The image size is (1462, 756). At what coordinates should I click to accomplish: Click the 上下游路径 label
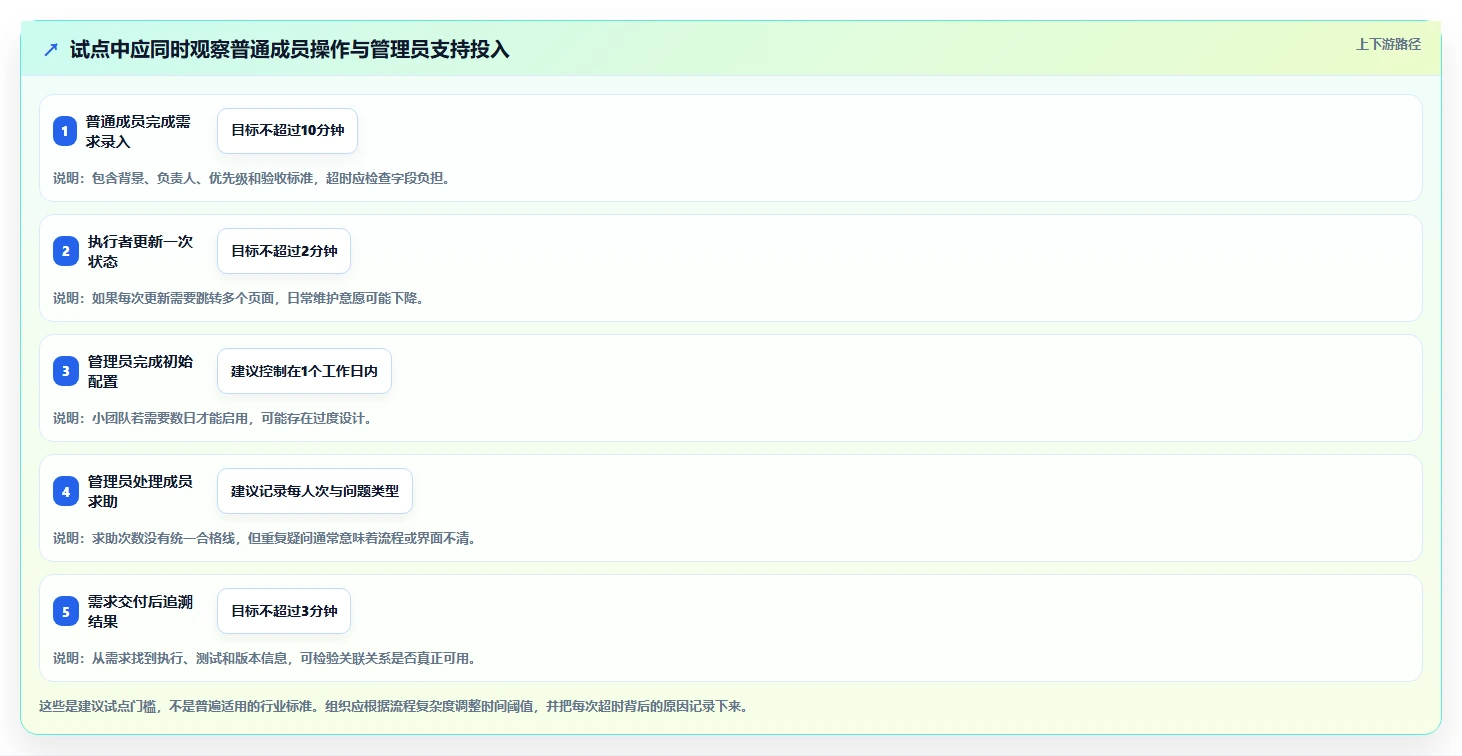[x=1388, y=44]
